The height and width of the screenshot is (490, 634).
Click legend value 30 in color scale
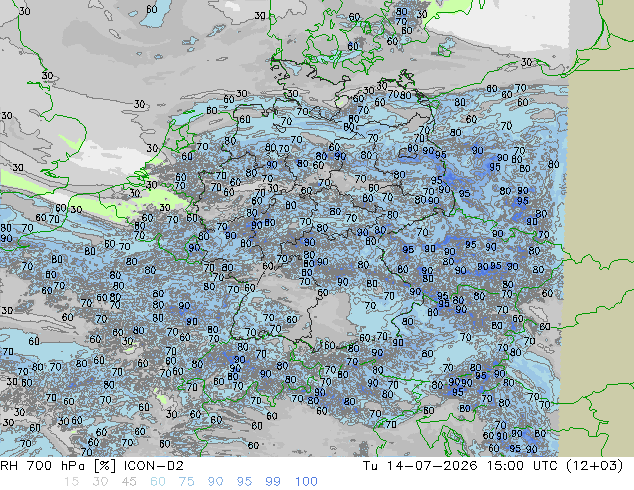pos(100,482)
